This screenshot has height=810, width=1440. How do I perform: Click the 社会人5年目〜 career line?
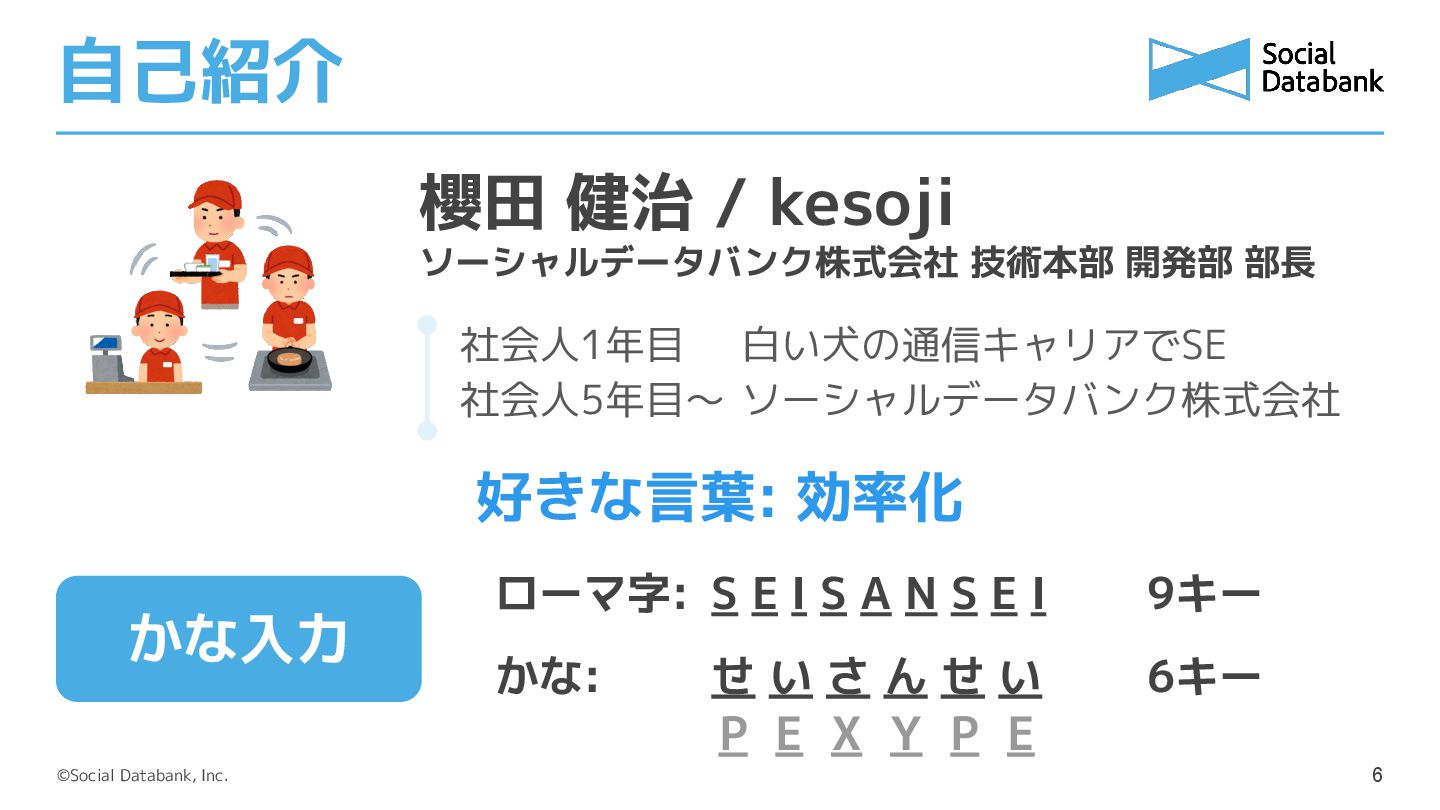point(900,401)
